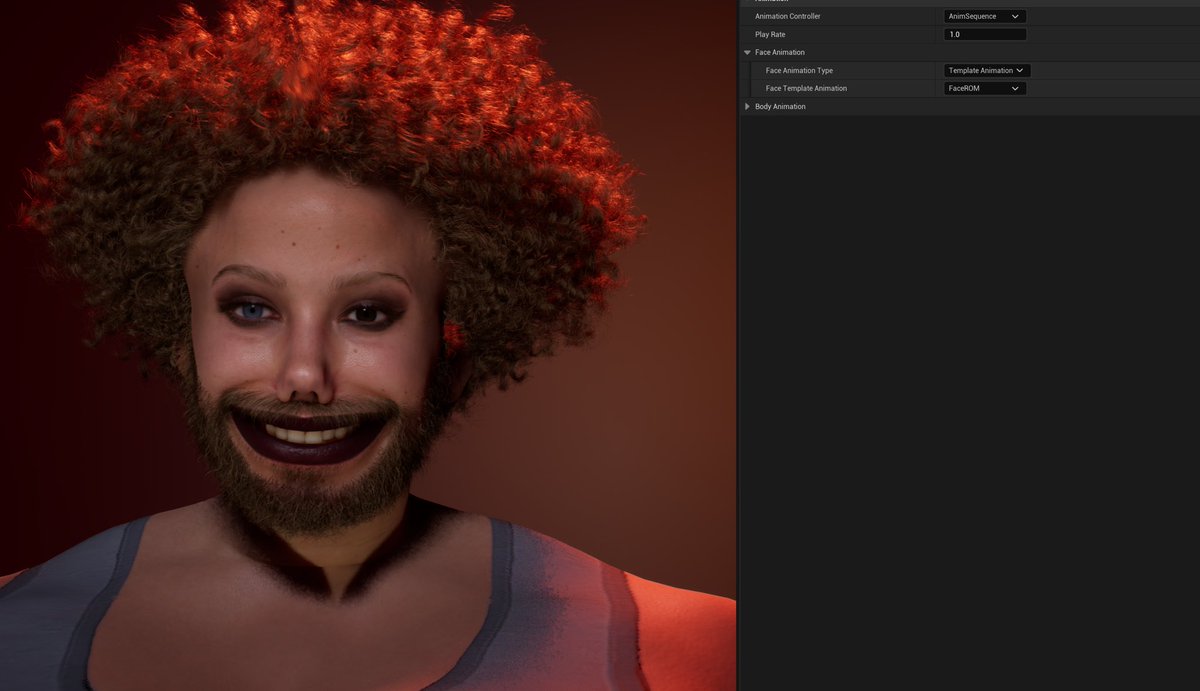This screenshot has height=691, width=1200.
Task: Select the 'Animation Controller' label
Action: pyautogui.click(x=787, y=16)
